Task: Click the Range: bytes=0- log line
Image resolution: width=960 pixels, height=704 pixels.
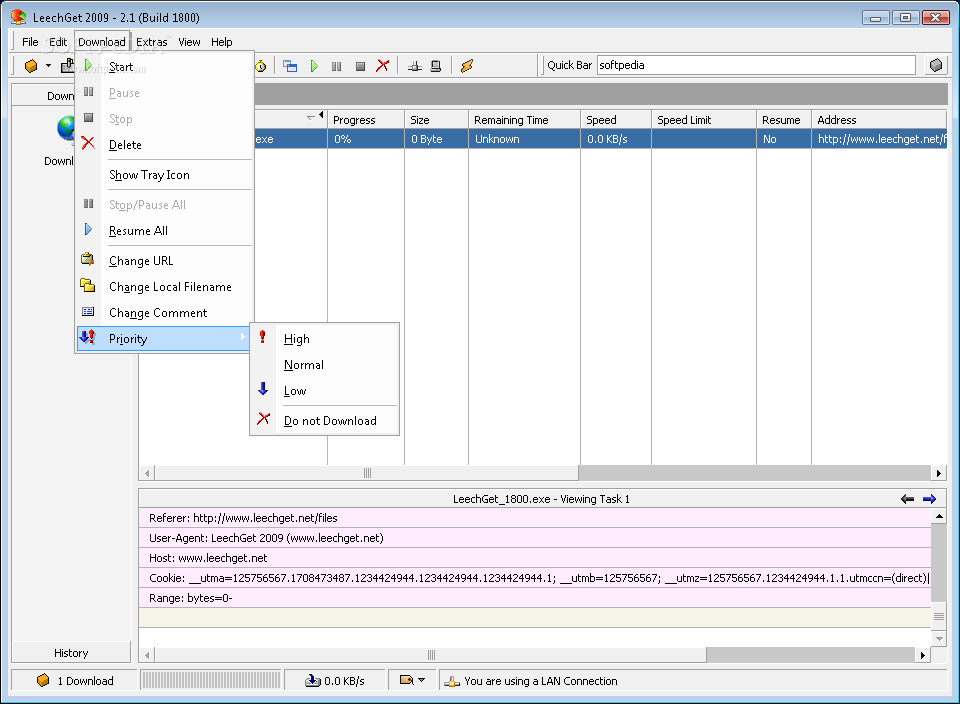Action: (534, 598)
